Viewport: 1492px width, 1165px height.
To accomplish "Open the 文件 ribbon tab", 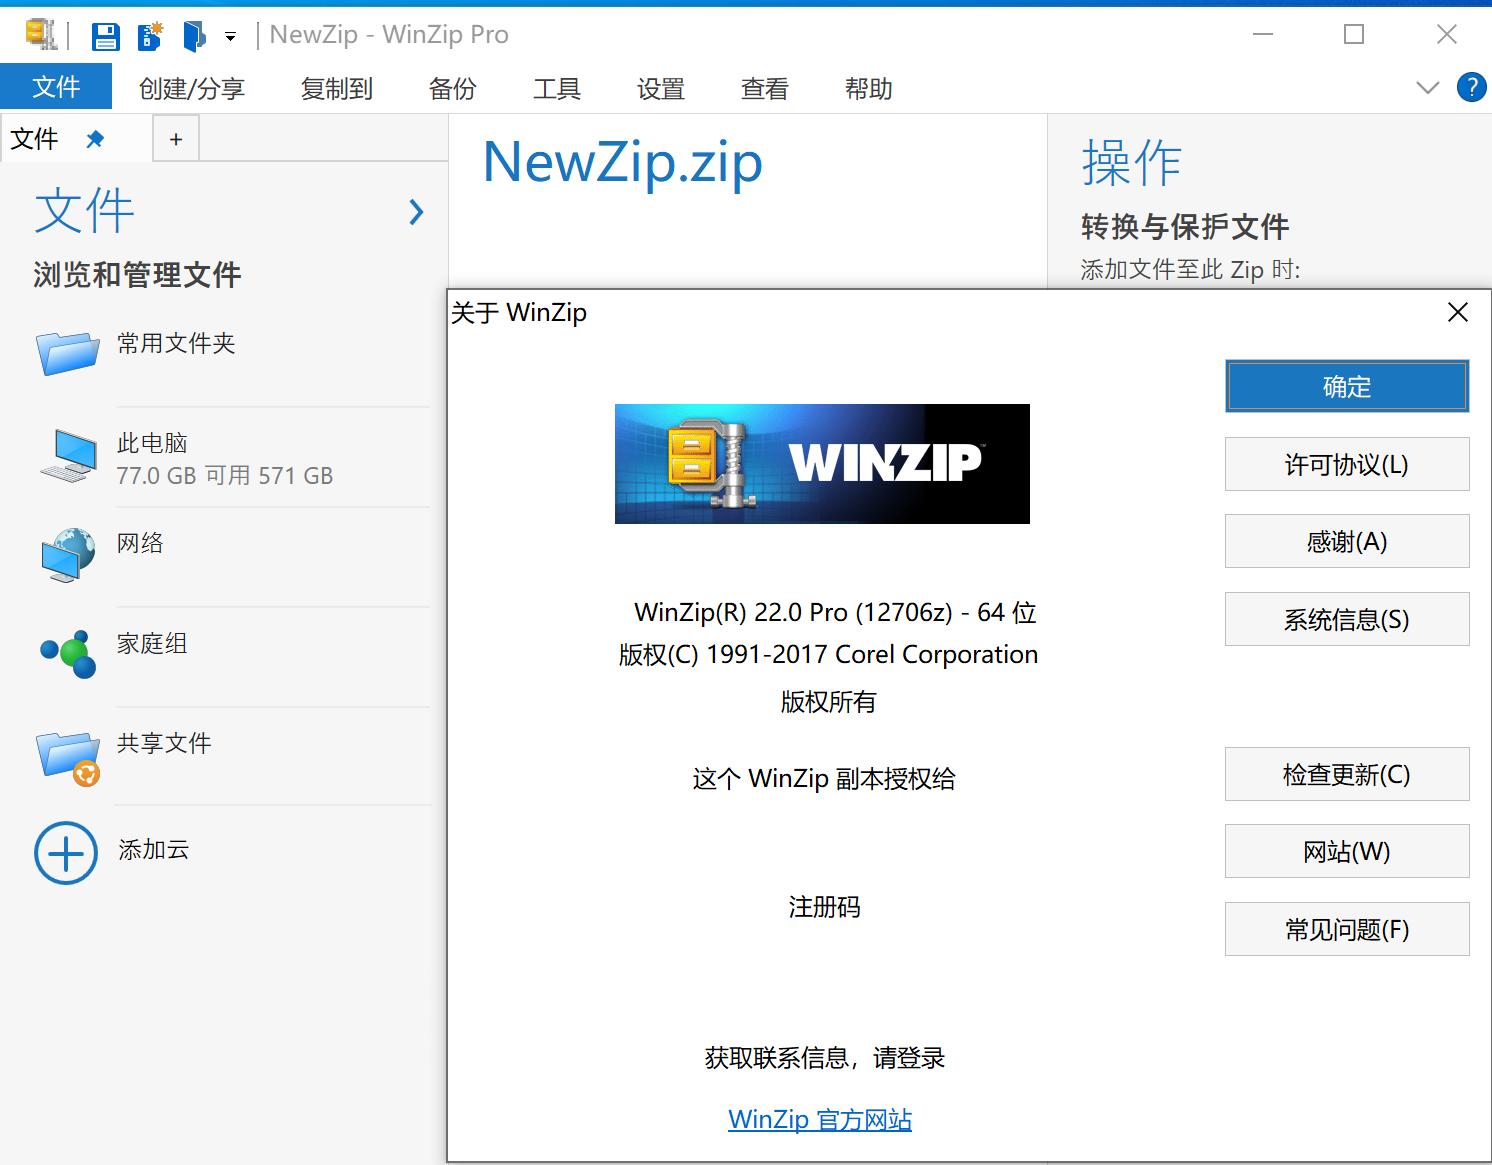I will [x=56, y=87].
